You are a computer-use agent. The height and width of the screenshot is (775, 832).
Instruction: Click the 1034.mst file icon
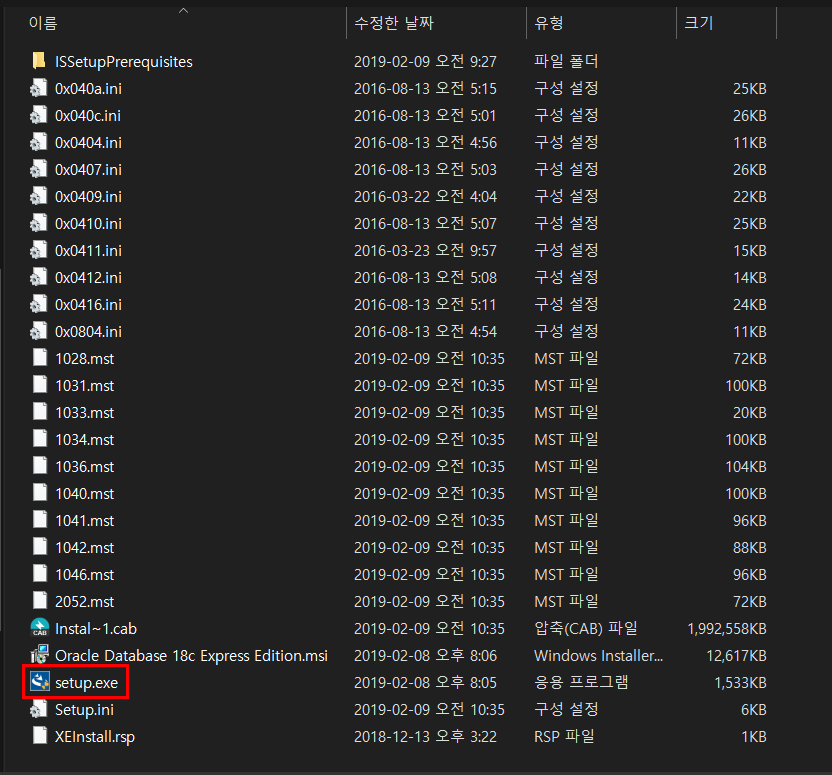click(40, 439)
